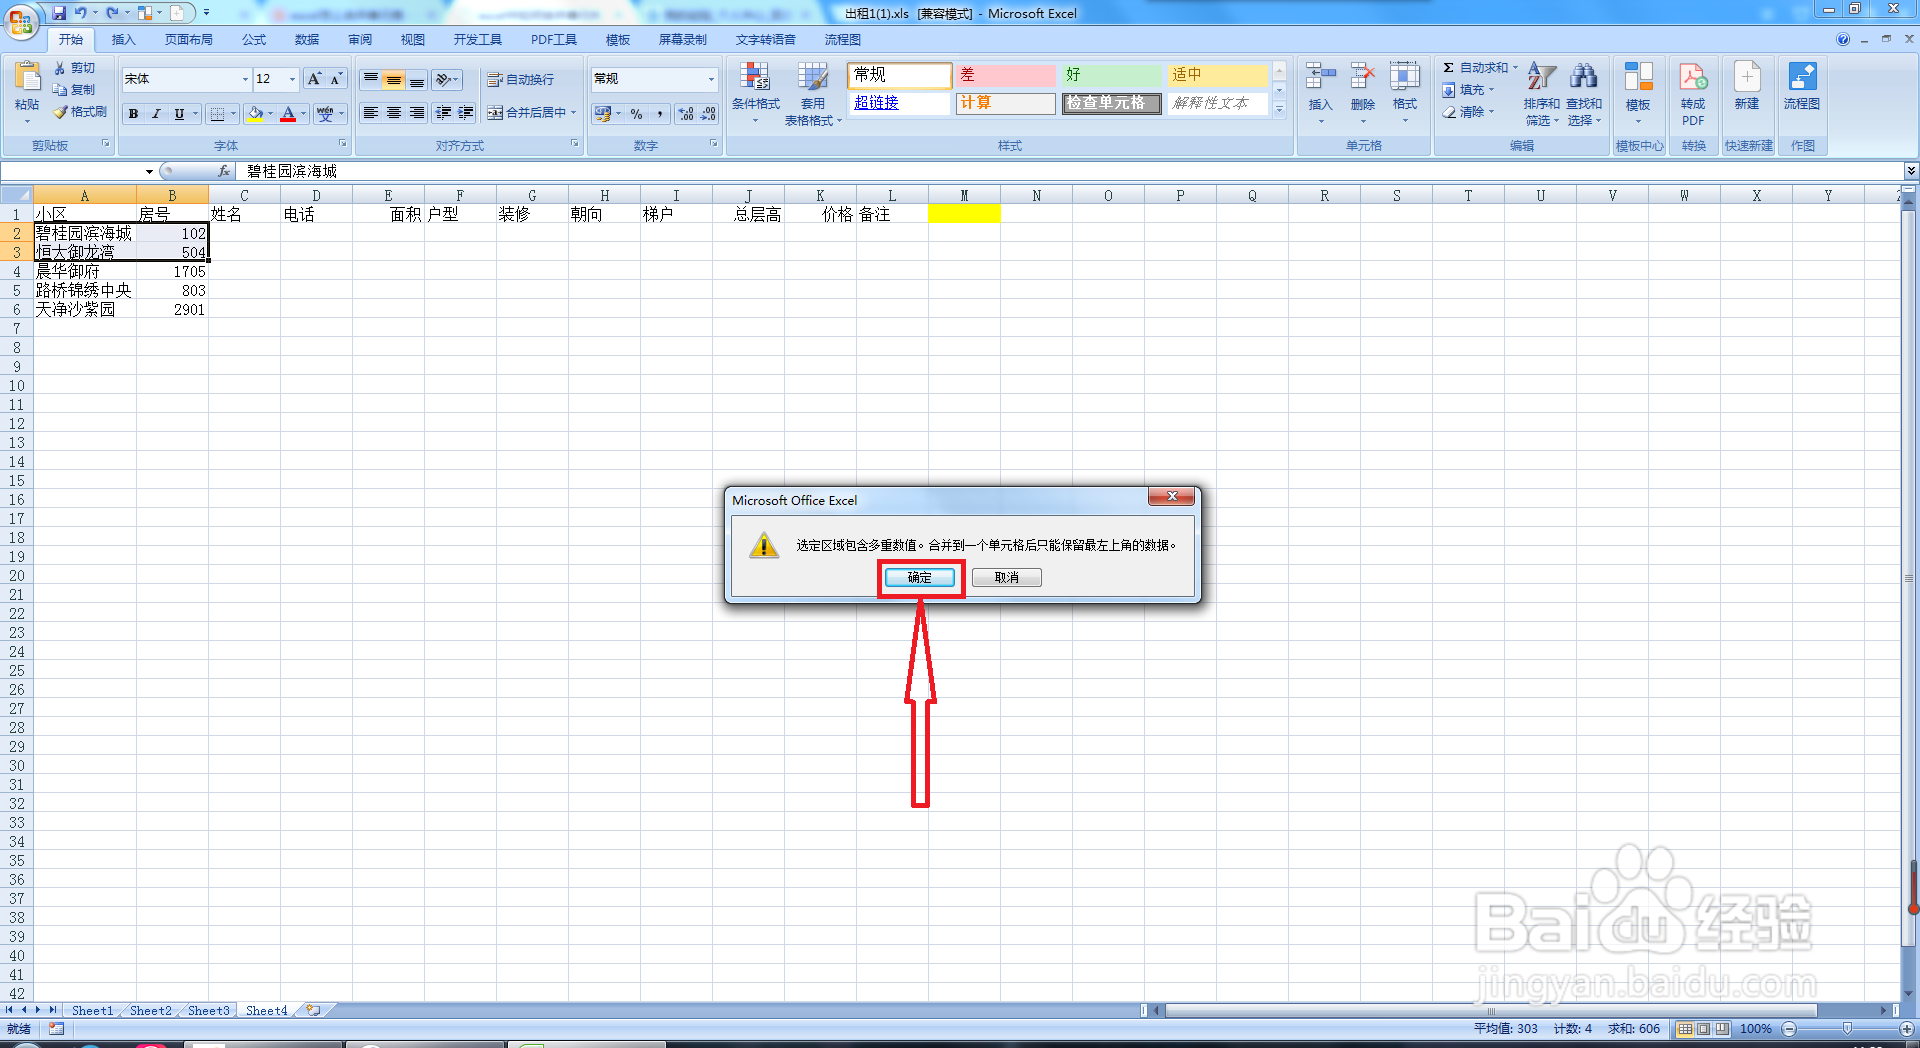This screenshot has width=1920, height=1048.
Task: Apply percent style format
Action: pyautogui.click(x=637, y=114)
